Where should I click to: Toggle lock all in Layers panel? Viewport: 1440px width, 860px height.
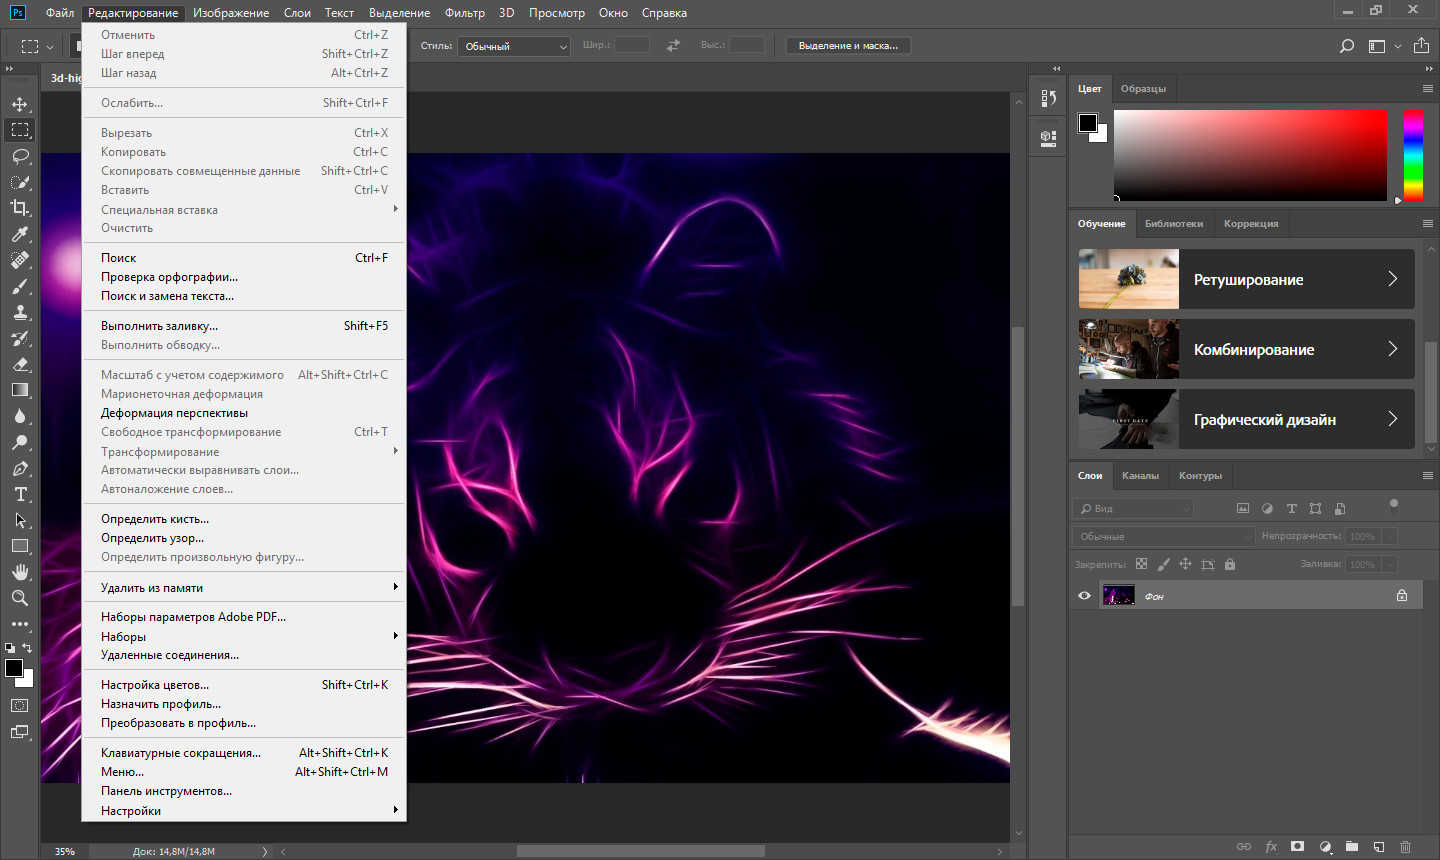click(1230, 564)
